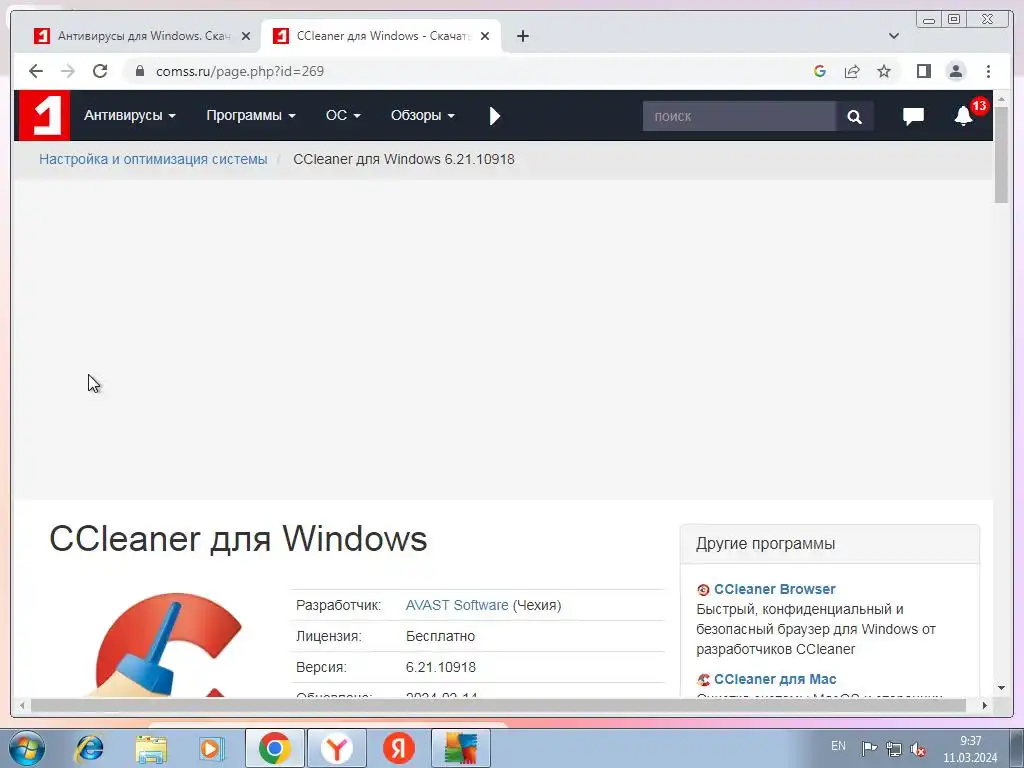The image size is (1024, 768).
Task: Open the CCleaner Browser link
Action: click(775, 589)
